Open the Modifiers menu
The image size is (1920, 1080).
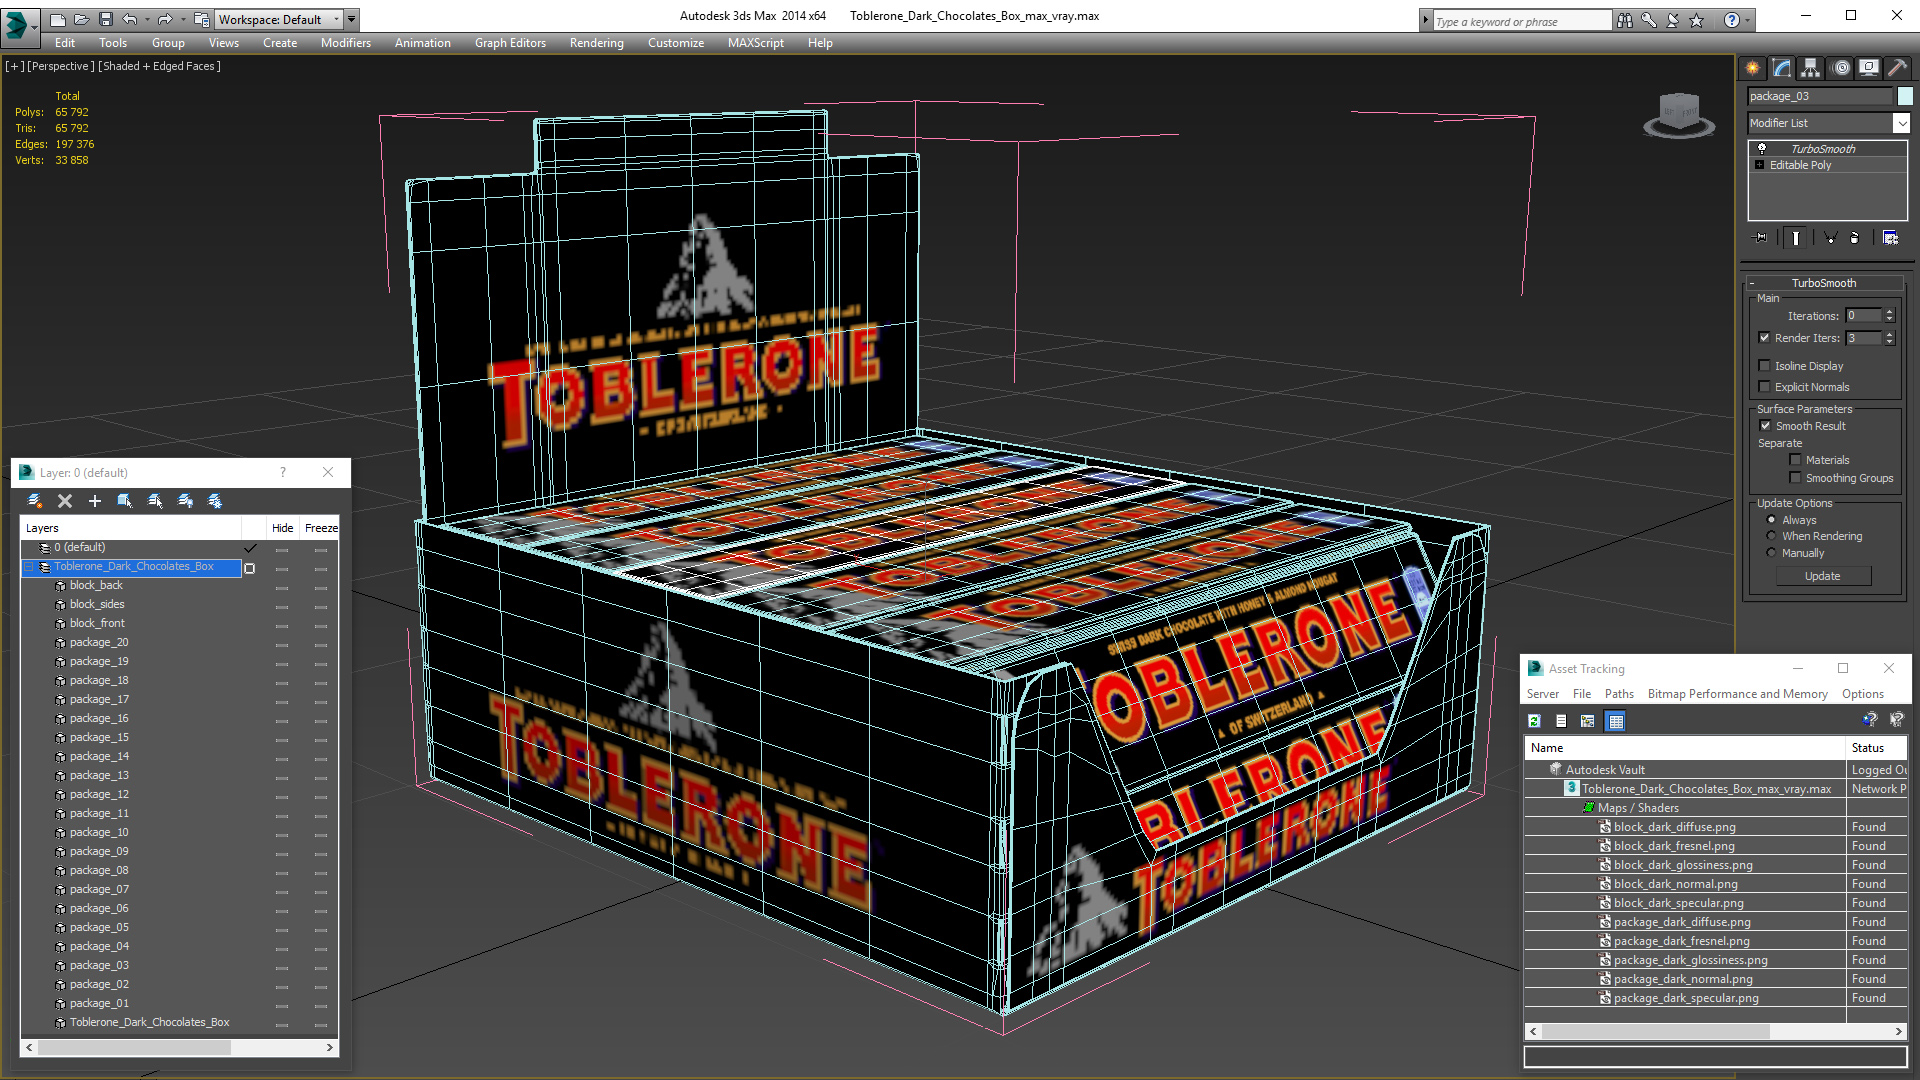pyautogui.click(x=345, y=43)
